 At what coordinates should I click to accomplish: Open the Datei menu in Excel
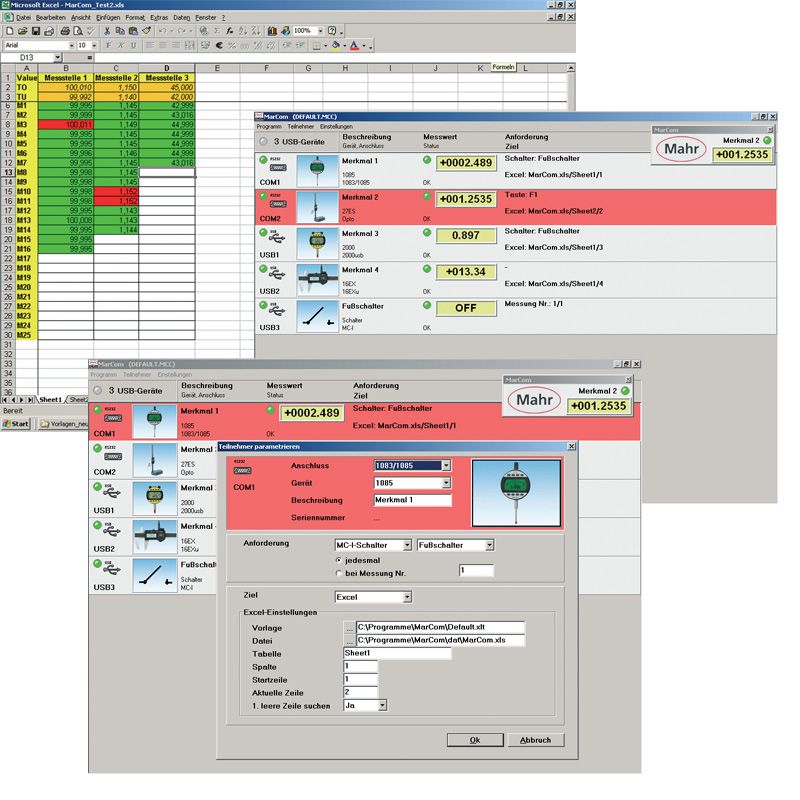(23, 17)
